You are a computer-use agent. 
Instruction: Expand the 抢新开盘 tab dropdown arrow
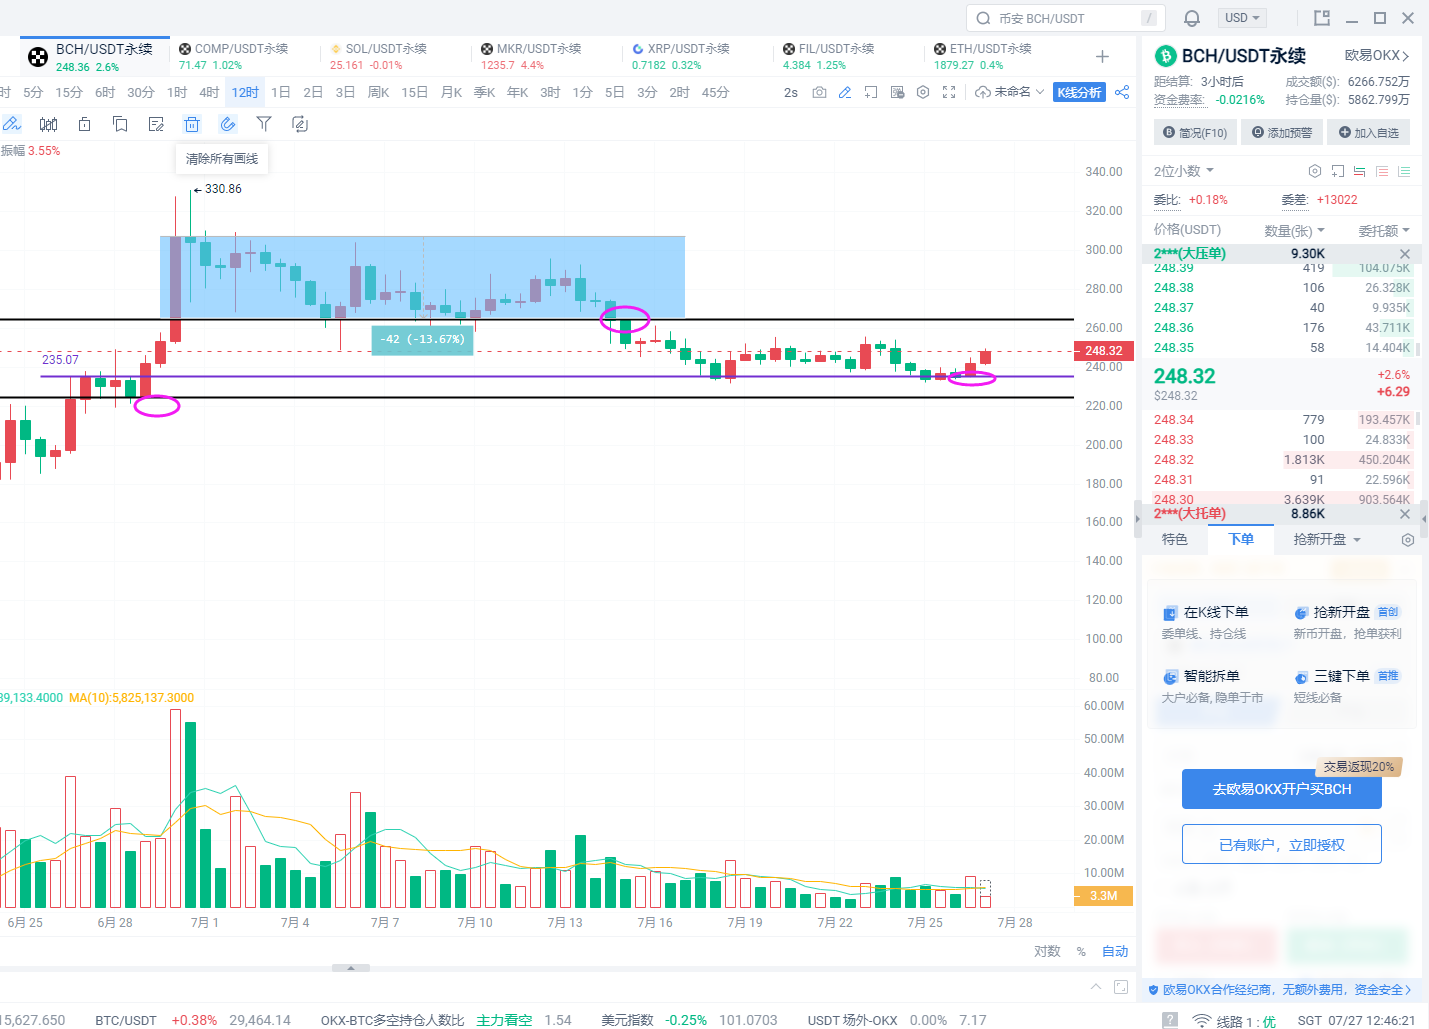(x=1357, y=540)
